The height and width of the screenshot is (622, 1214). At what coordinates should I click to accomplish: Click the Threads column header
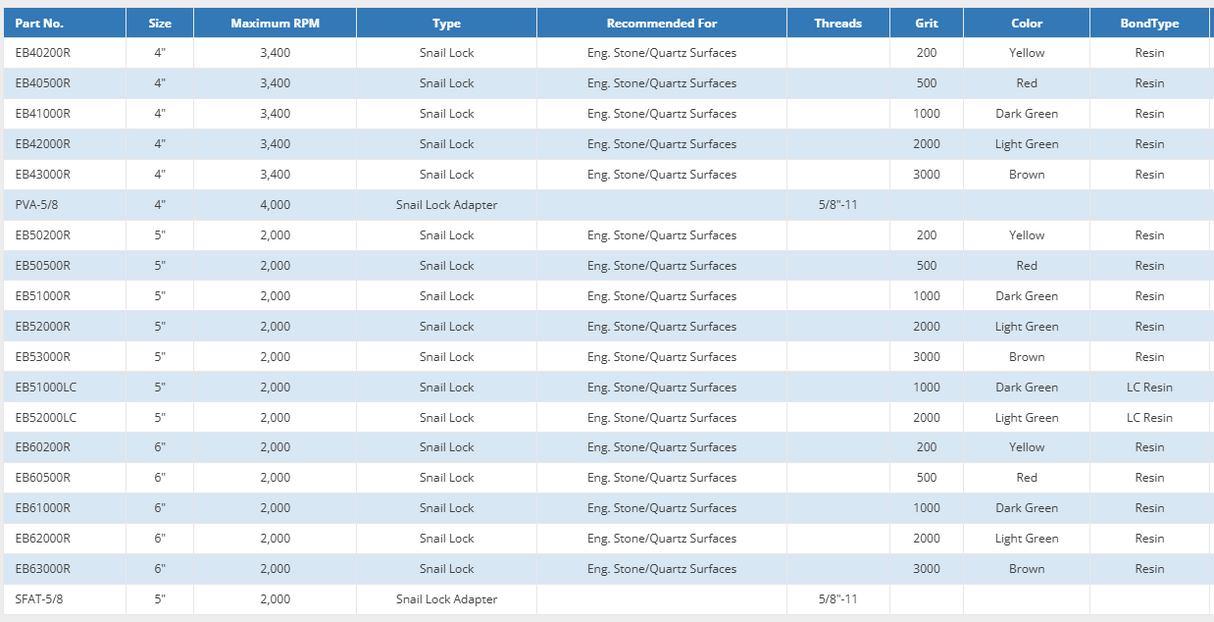[837, 23]
